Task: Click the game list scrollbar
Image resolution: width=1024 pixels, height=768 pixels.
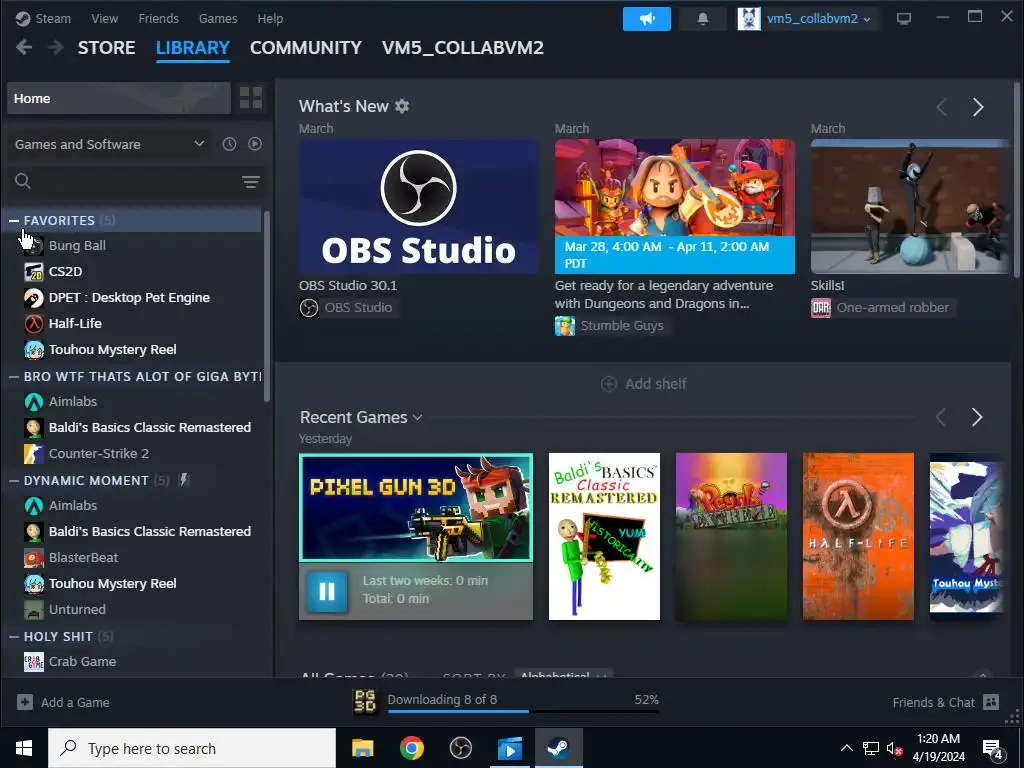Action: (x=266, y=306)
